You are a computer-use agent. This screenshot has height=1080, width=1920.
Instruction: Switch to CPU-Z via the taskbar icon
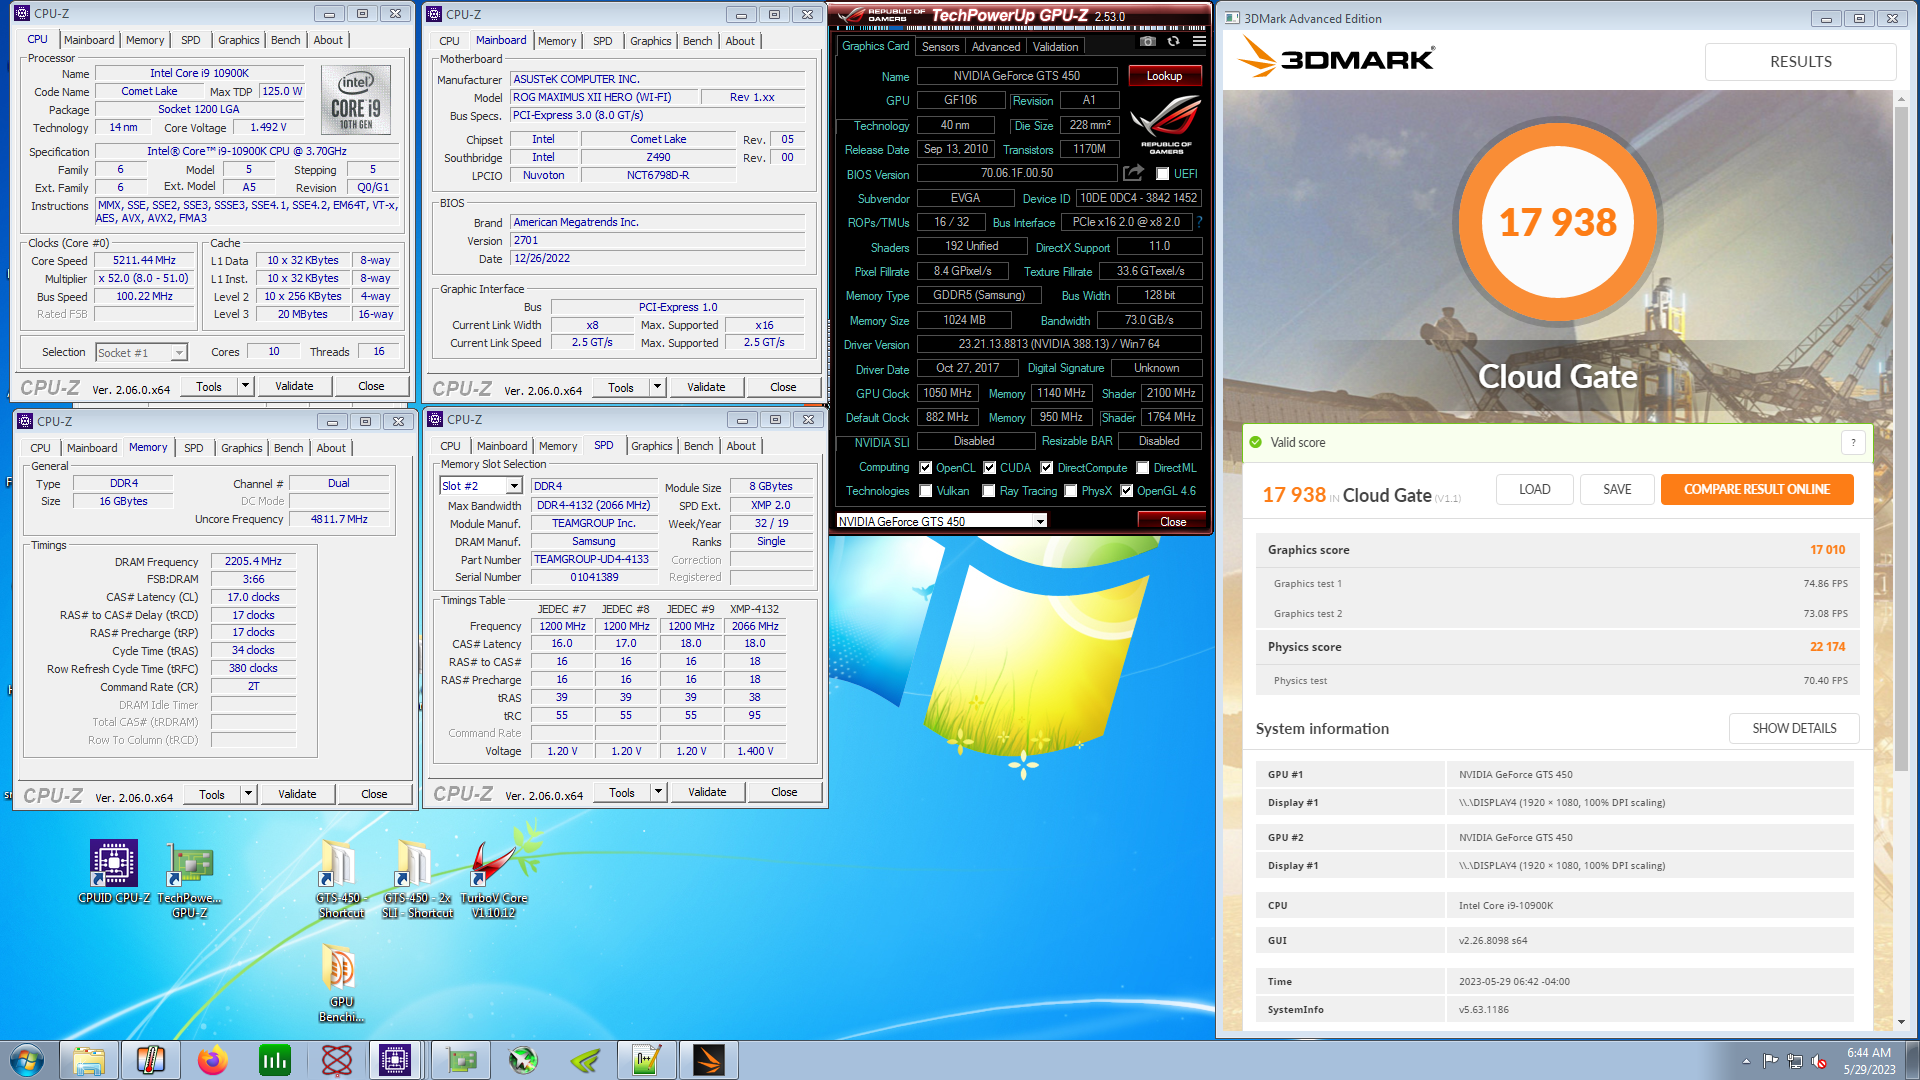tap(395, 1060)
